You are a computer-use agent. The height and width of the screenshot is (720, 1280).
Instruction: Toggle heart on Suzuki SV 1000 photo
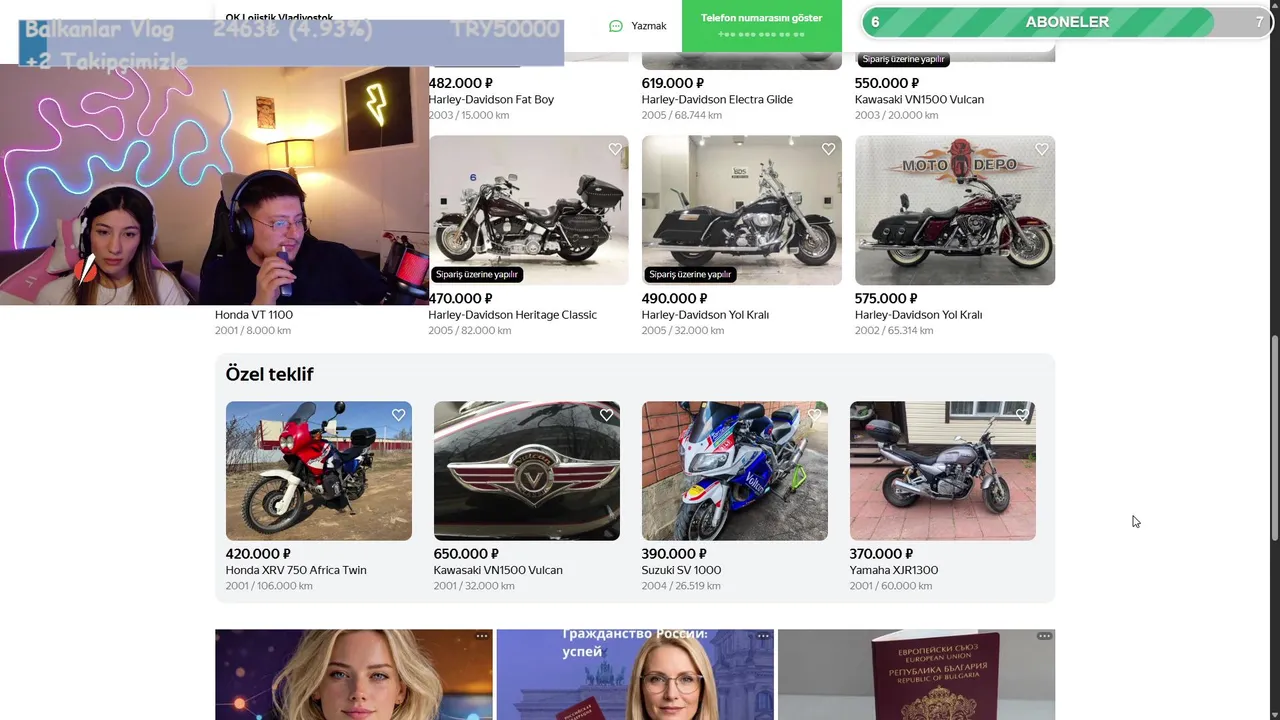click(814, 415)
